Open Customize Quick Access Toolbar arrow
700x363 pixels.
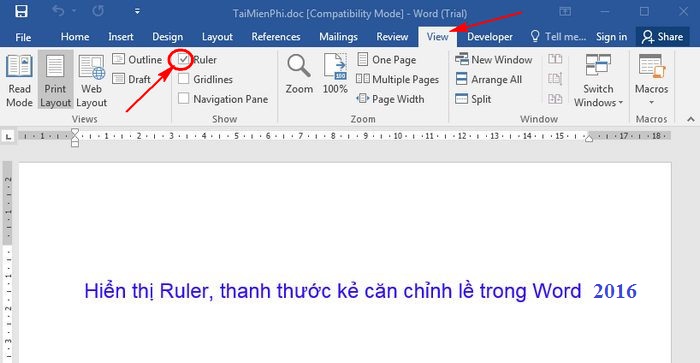pos(137,11)
